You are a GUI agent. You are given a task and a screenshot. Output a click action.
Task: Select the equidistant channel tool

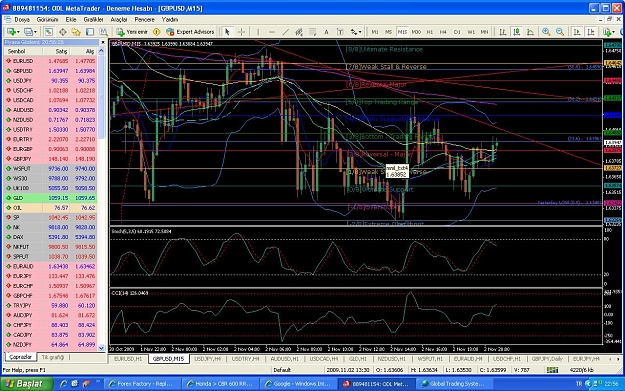pyautogui.click(x=299, y=32)
